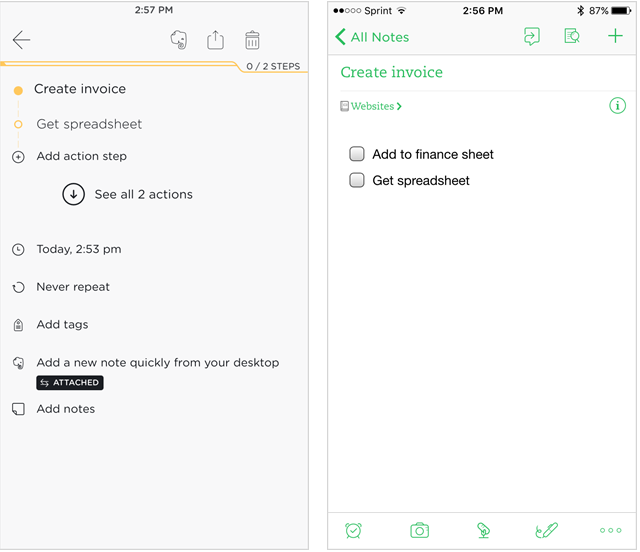This screenshot has height=552, width=640.
Task: Tap the orange dot beside Create invoice
Action: click(18, 90)
